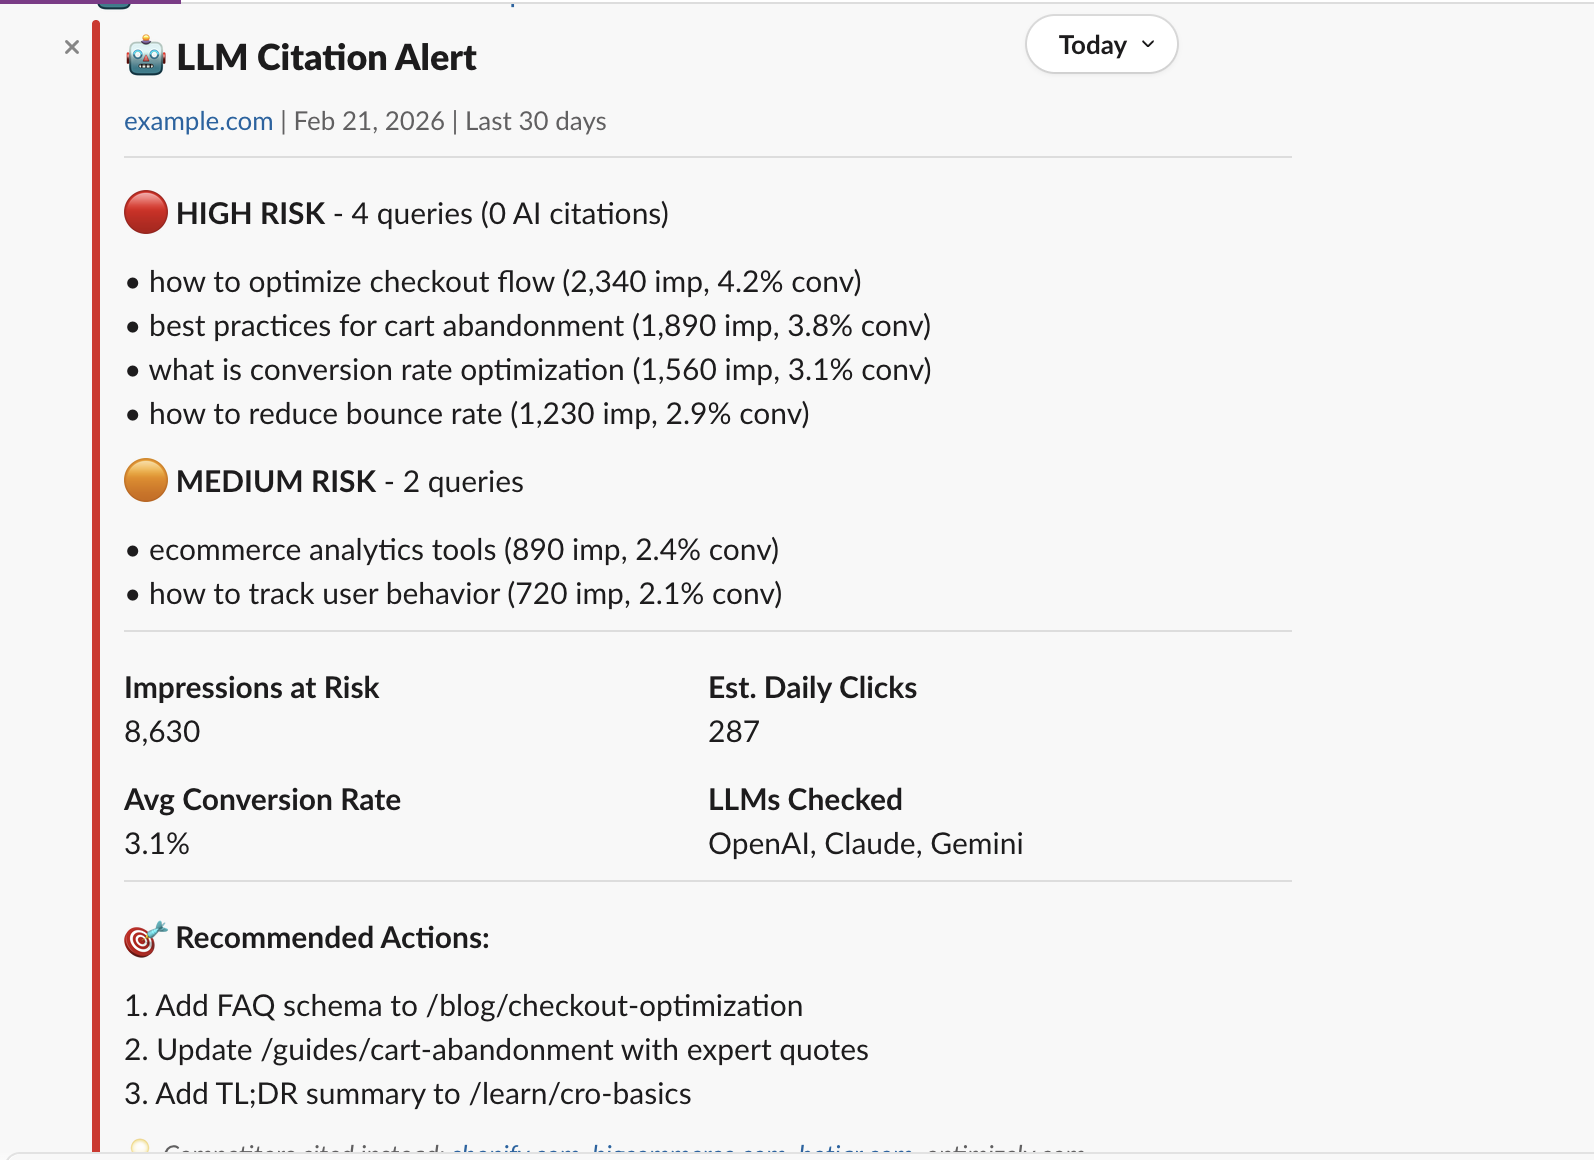Click the 287 Est. Daily Clicks value
The image size is (1594, 1160).
(733, 731)
